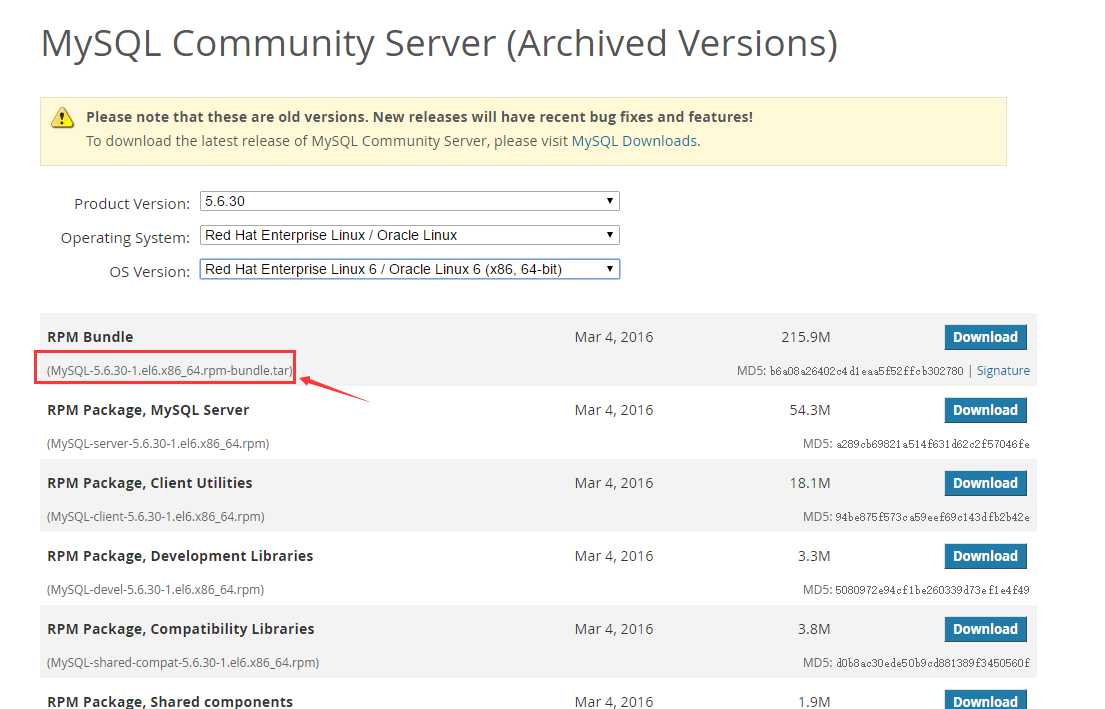The height and width of the screenshot is (709, 1105).
Task: Click the 18.1M size value
Action: tap(810, 483)
